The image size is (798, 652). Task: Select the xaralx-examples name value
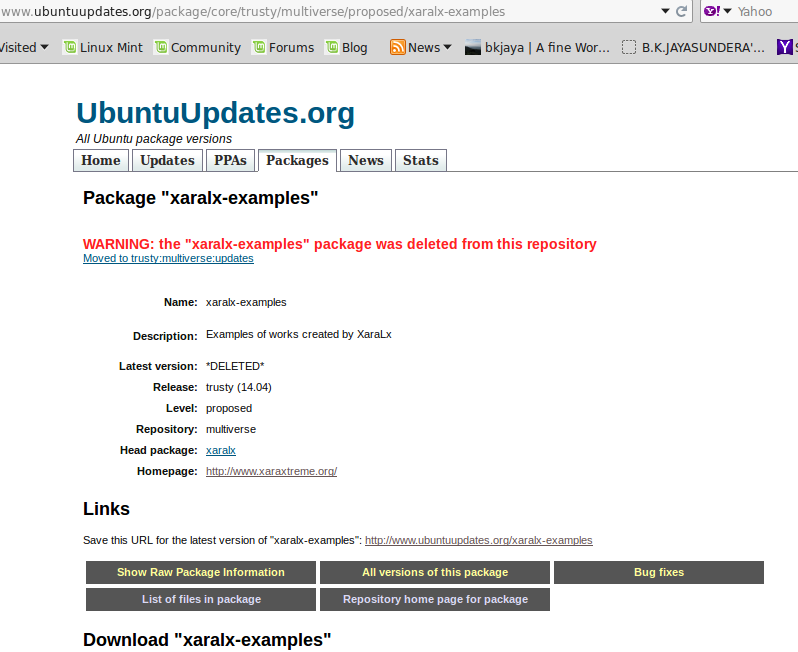(246, 302)
